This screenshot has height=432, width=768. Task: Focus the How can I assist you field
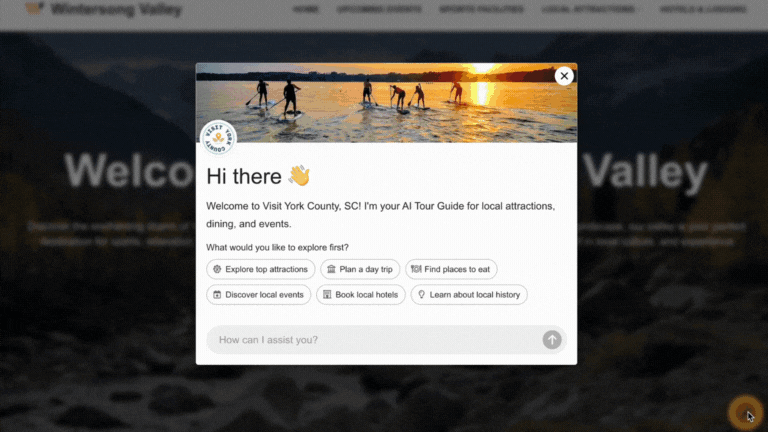click(x=374, y=339)
